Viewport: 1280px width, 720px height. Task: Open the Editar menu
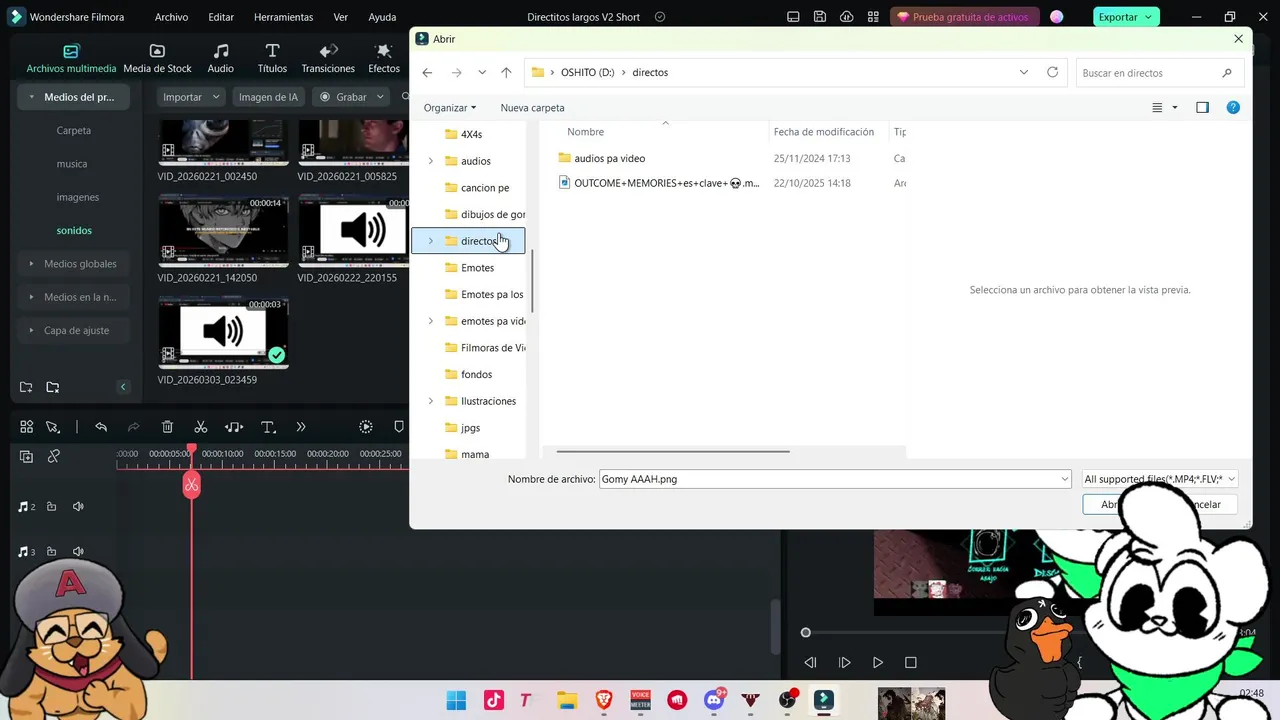point(221,17)
